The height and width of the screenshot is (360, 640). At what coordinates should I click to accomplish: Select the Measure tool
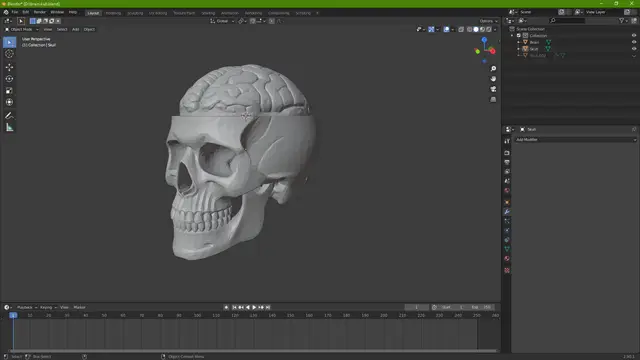9,127
